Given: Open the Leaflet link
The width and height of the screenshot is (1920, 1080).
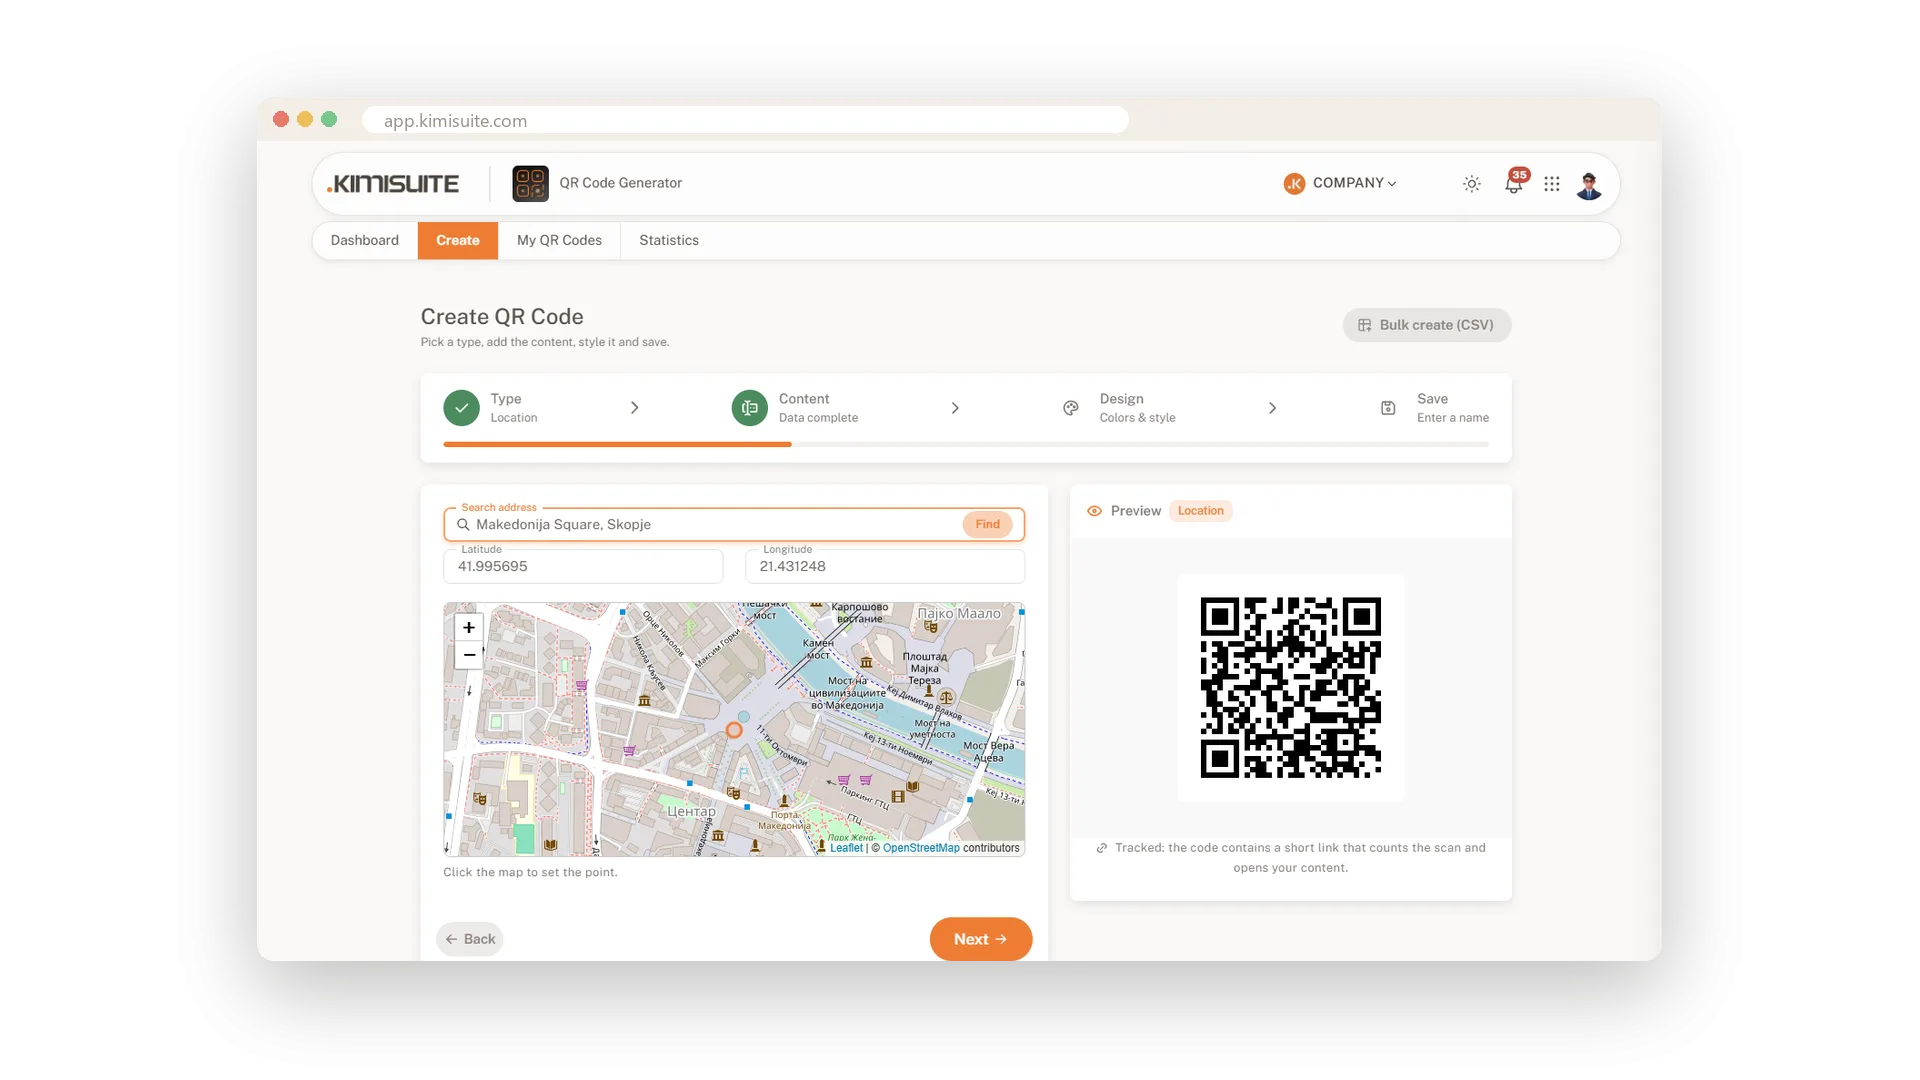Looking at the screenshot, I should (x=846, y=848).
